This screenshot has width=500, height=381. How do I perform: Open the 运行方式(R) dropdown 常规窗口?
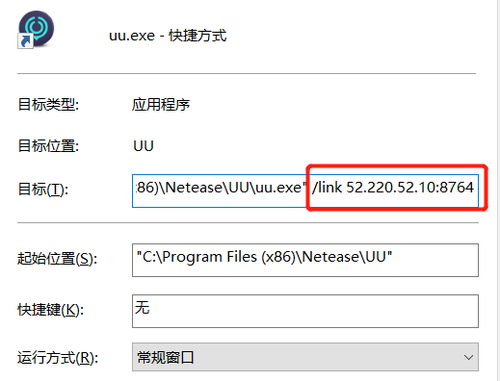(x=305, y=357)
